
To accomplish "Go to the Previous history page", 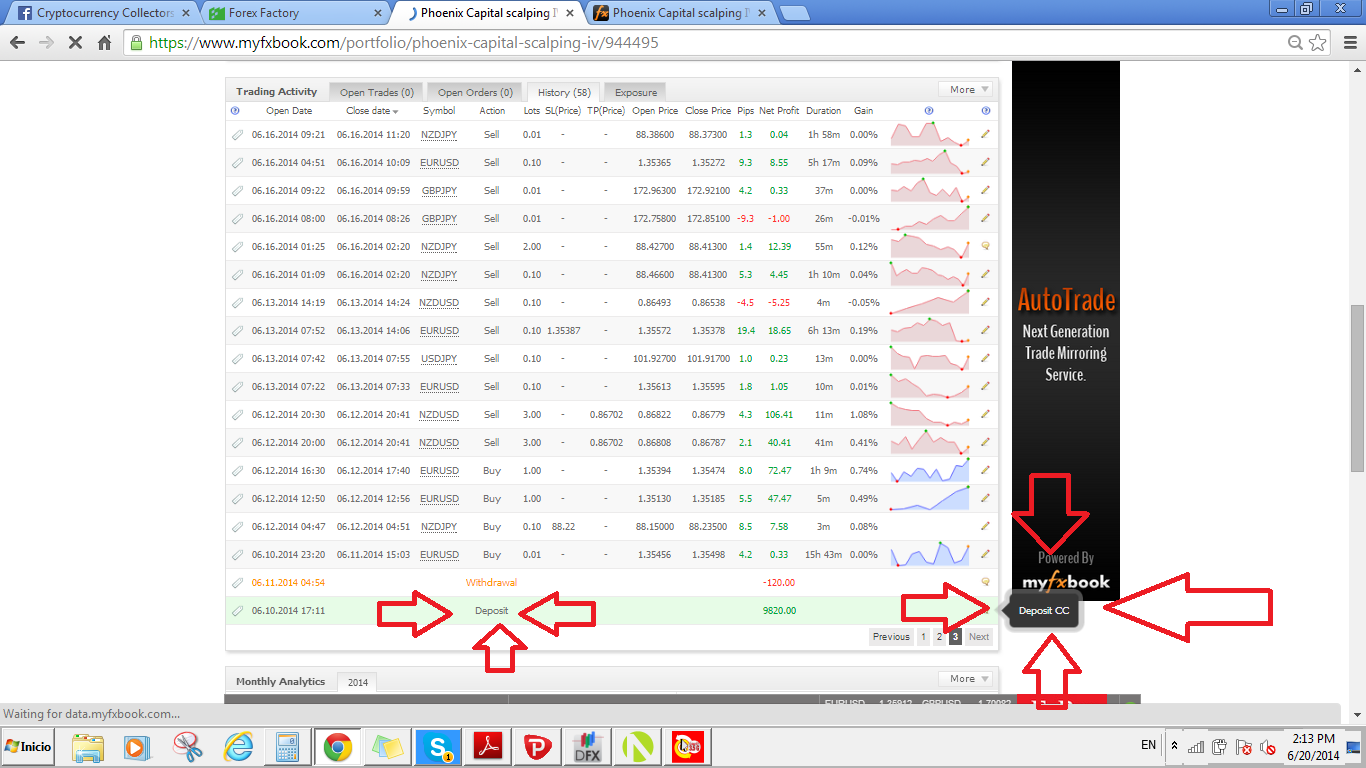I will pyautogui.click(x=890, y=637).
